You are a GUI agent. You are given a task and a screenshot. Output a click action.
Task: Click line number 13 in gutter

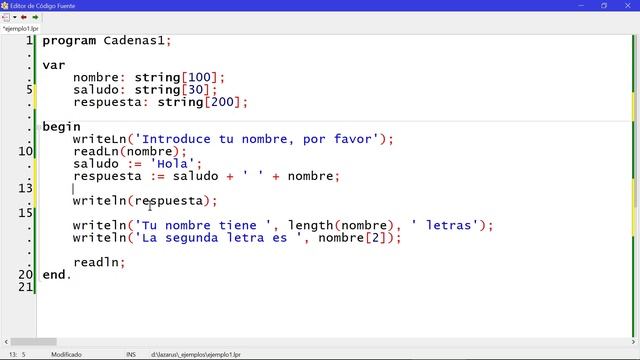(x=25, y=189)
